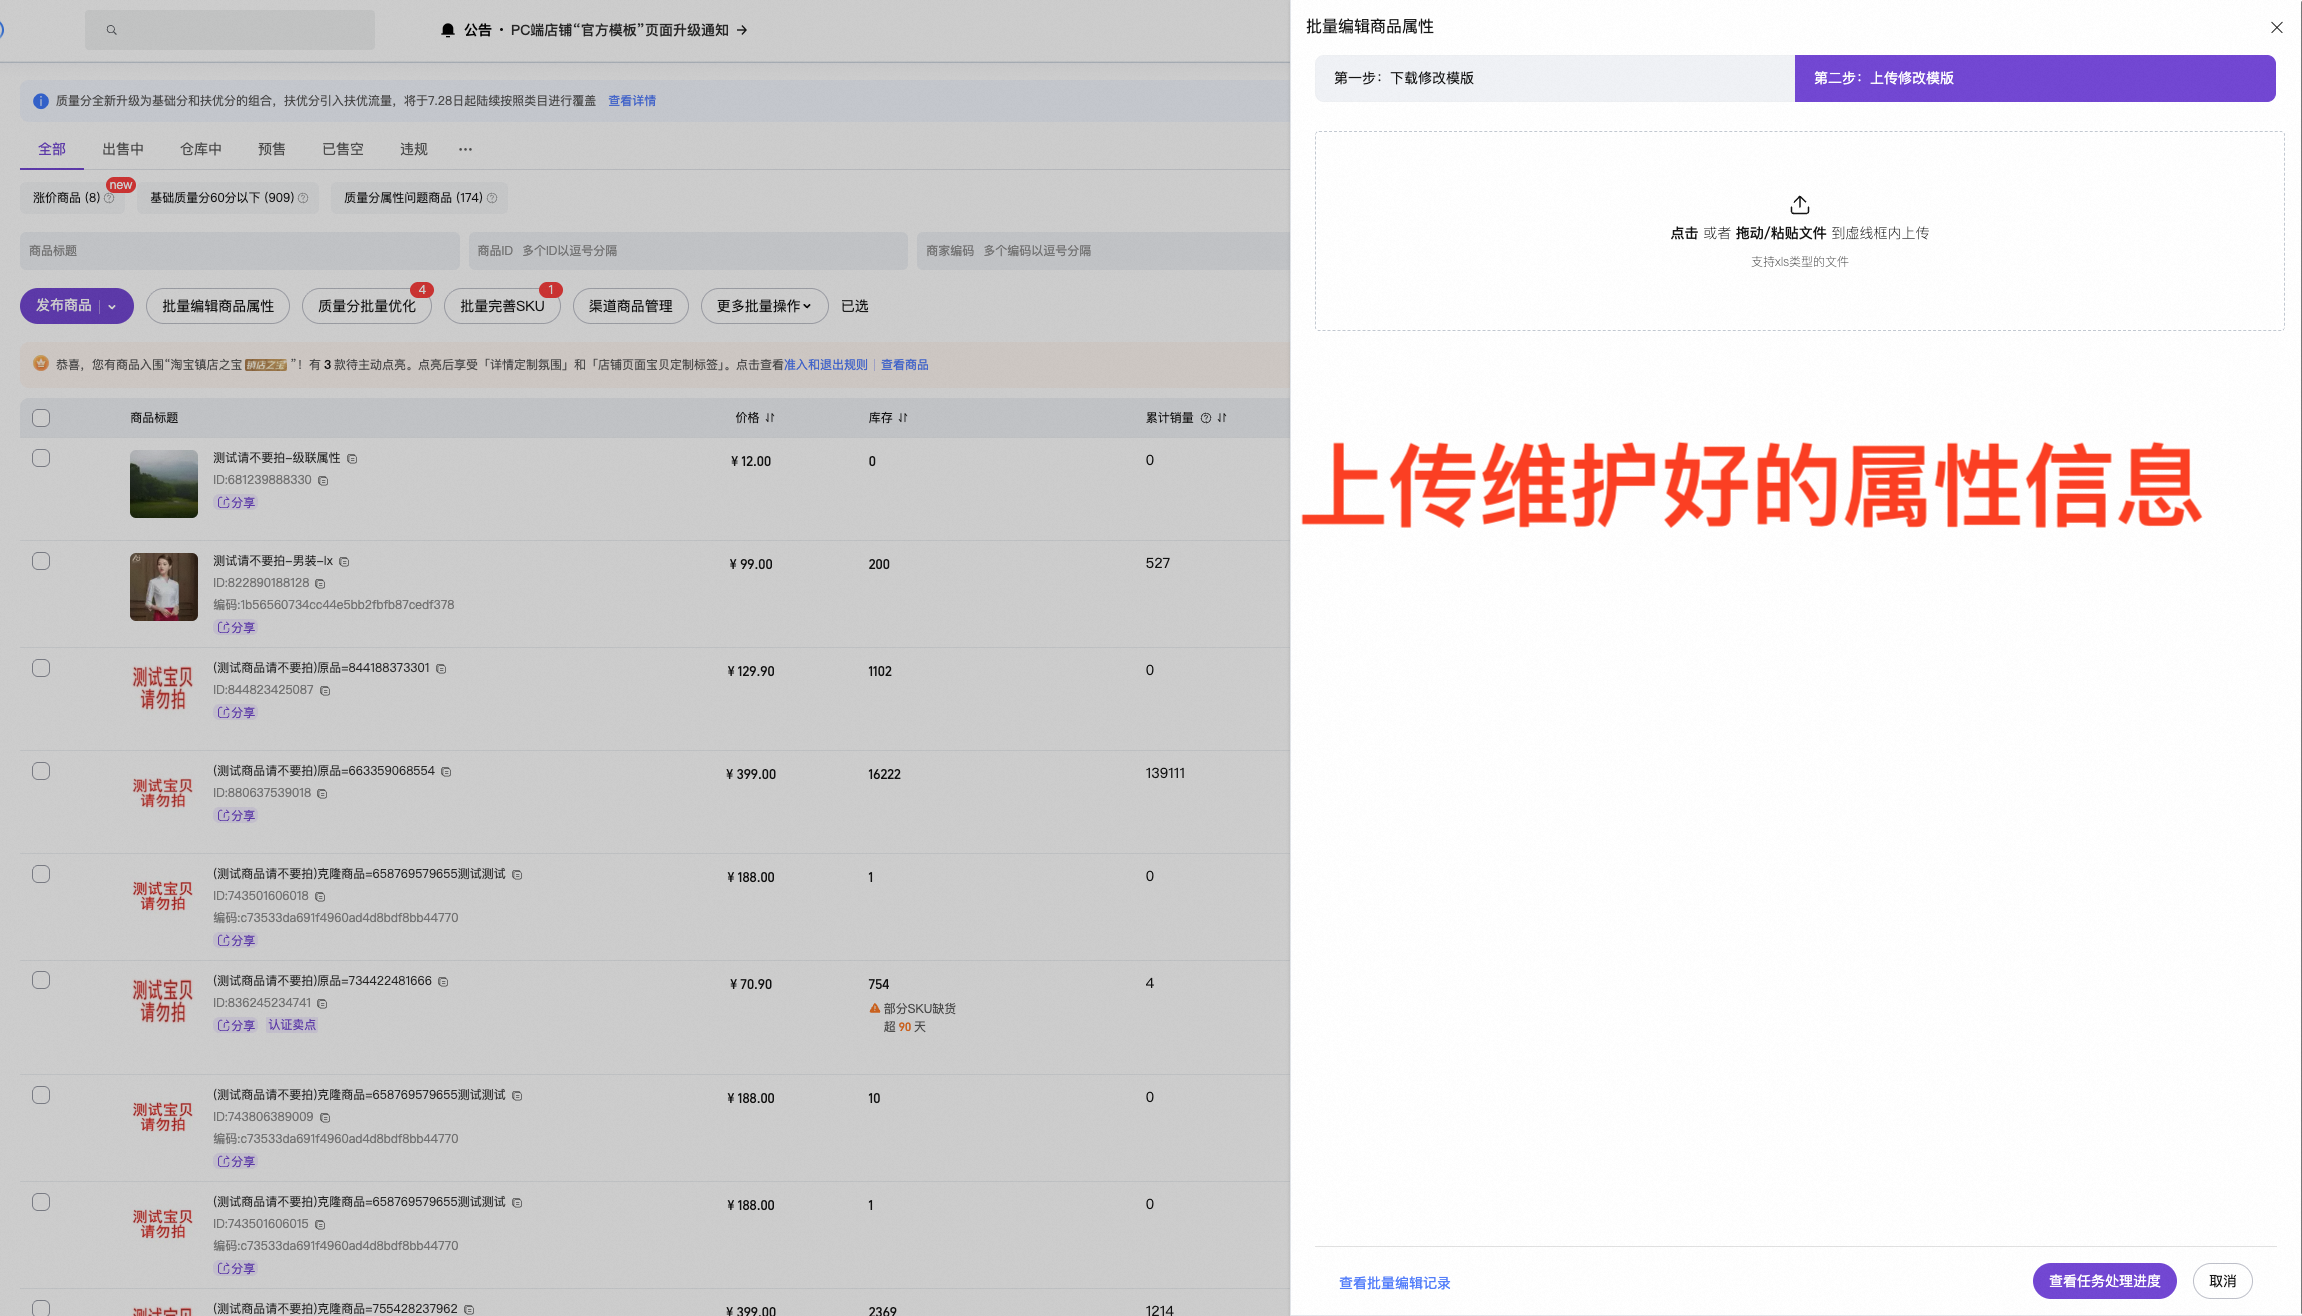This screenshot has height=1316, width=2302.
Task: Switch to the 出售中 tab
Action: tap(123, 149)
